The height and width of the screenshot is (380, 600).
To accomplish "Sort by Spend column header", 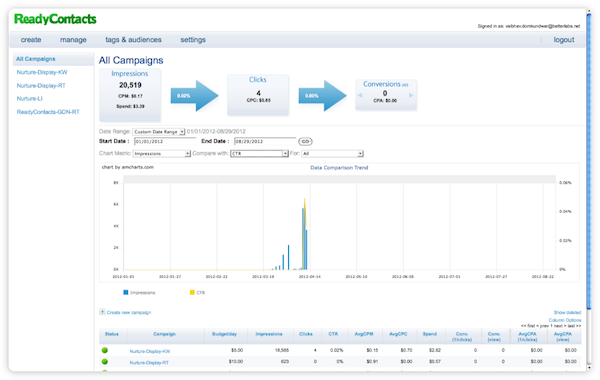I will click(x=430, y=334).
